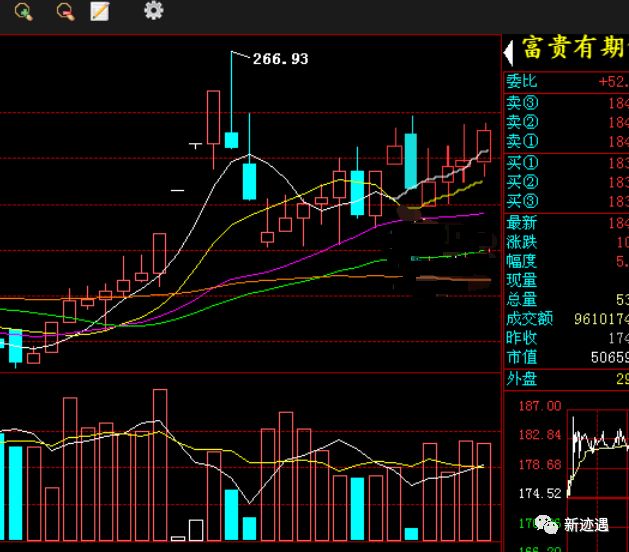Viewport: 629px width, 552px height.
Task: Click the zoom out magnifier icon
Action: tap(66, 11)
